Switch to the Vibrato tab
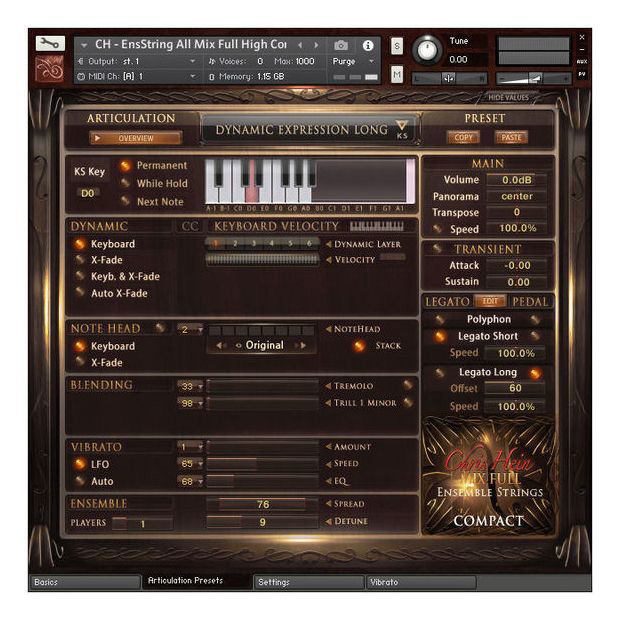Image resolution: width=620 pixels, height=620 pixels. [x=421, y=582]
